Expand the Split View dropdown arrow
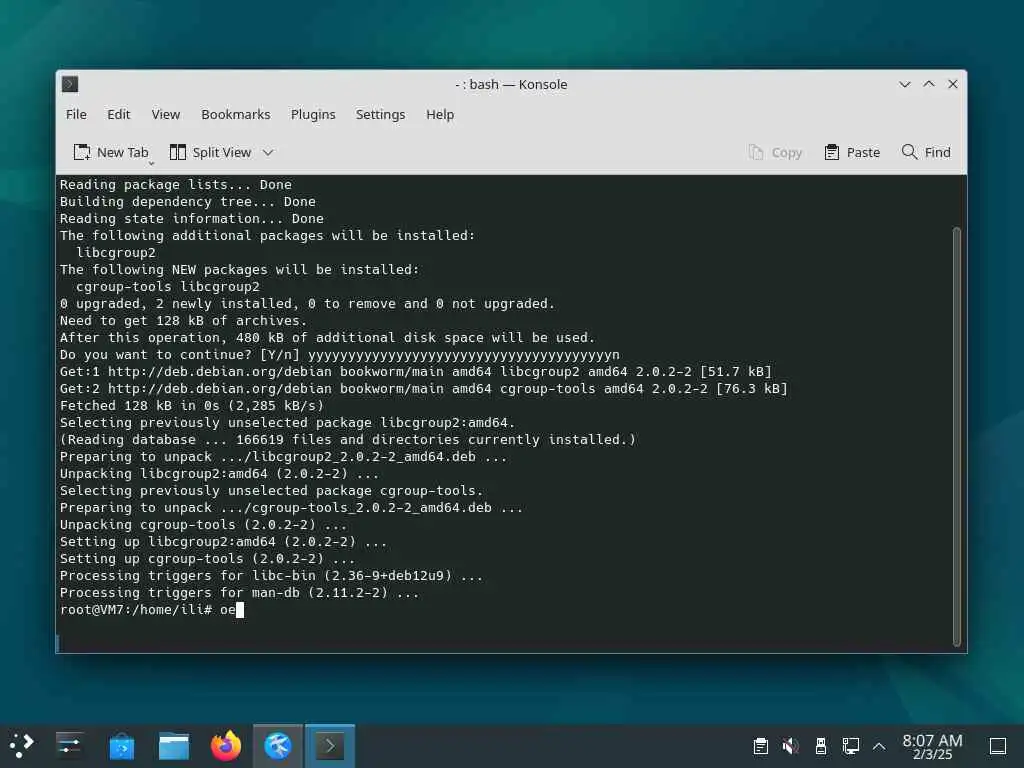Viewport: 1024px width, 768px height. 268,152
